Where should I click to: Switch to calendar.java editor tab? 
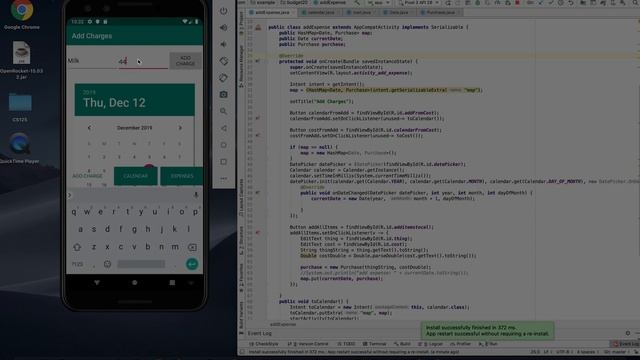click(x=320, y=12)
